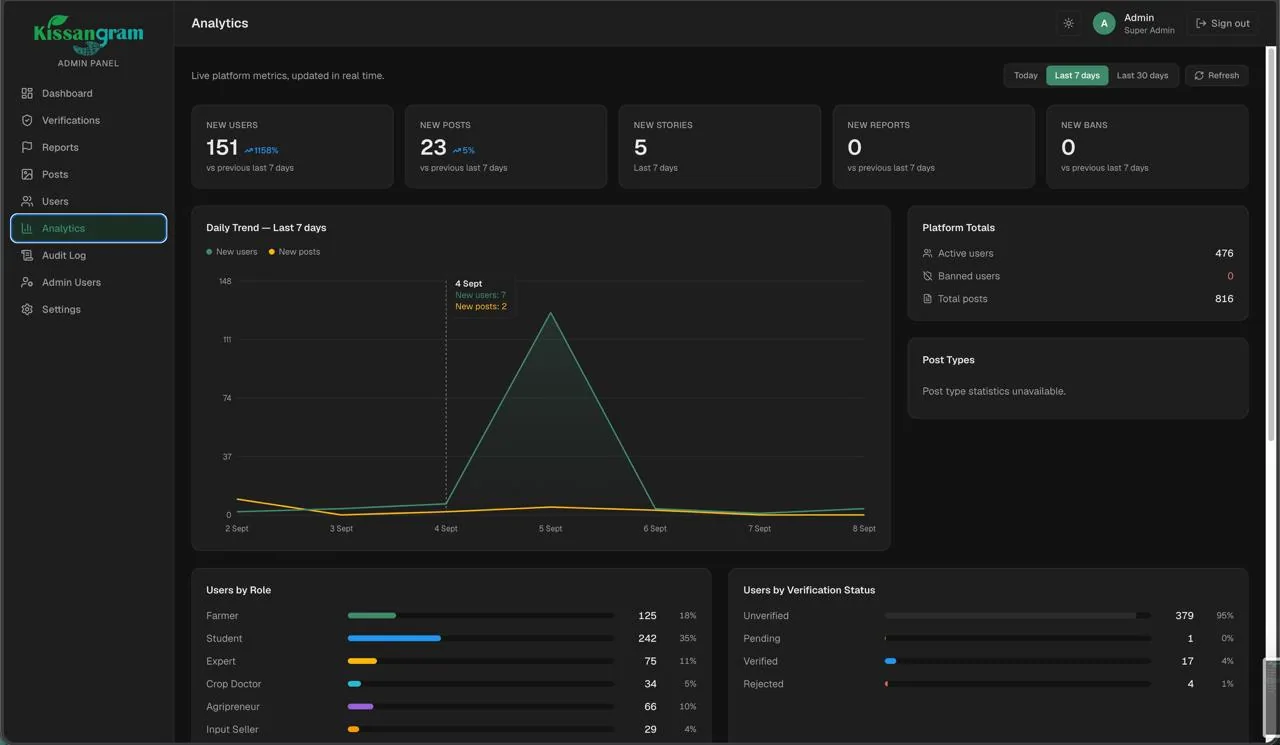Screen dimensions: 1280x745
Task: Open the Verifications page
Action: (88, 120)
